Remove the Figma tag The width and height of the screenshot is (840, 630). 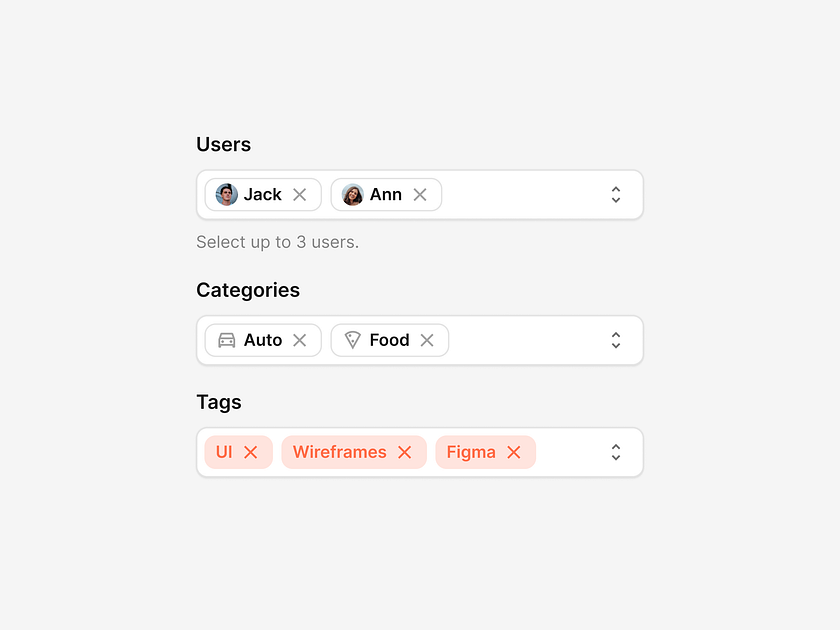coord(514,452)
